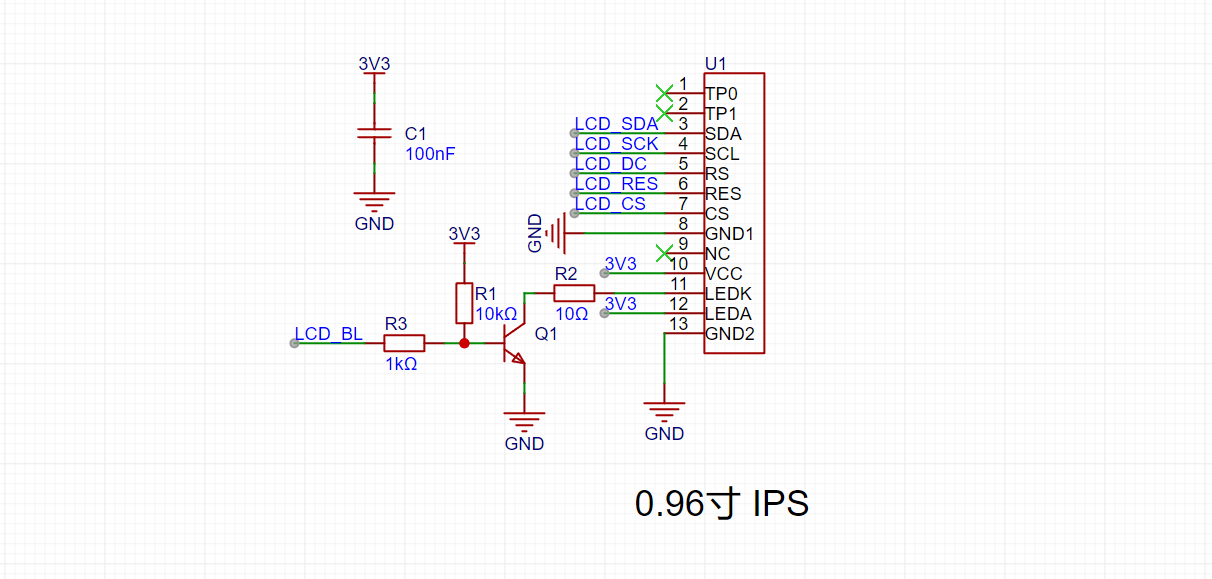Click the U1 designator text
The width and height of the screenshot is (1212, 579).
[716, 64]
